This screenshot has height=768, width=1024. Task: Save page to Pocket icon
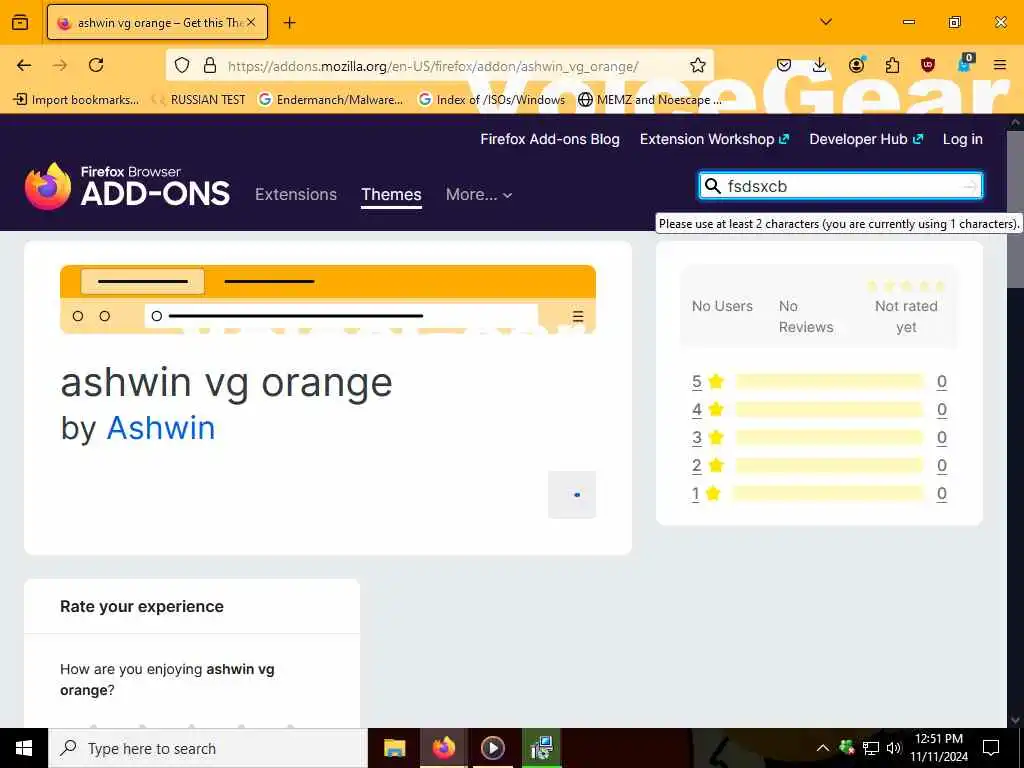(784, 65)
